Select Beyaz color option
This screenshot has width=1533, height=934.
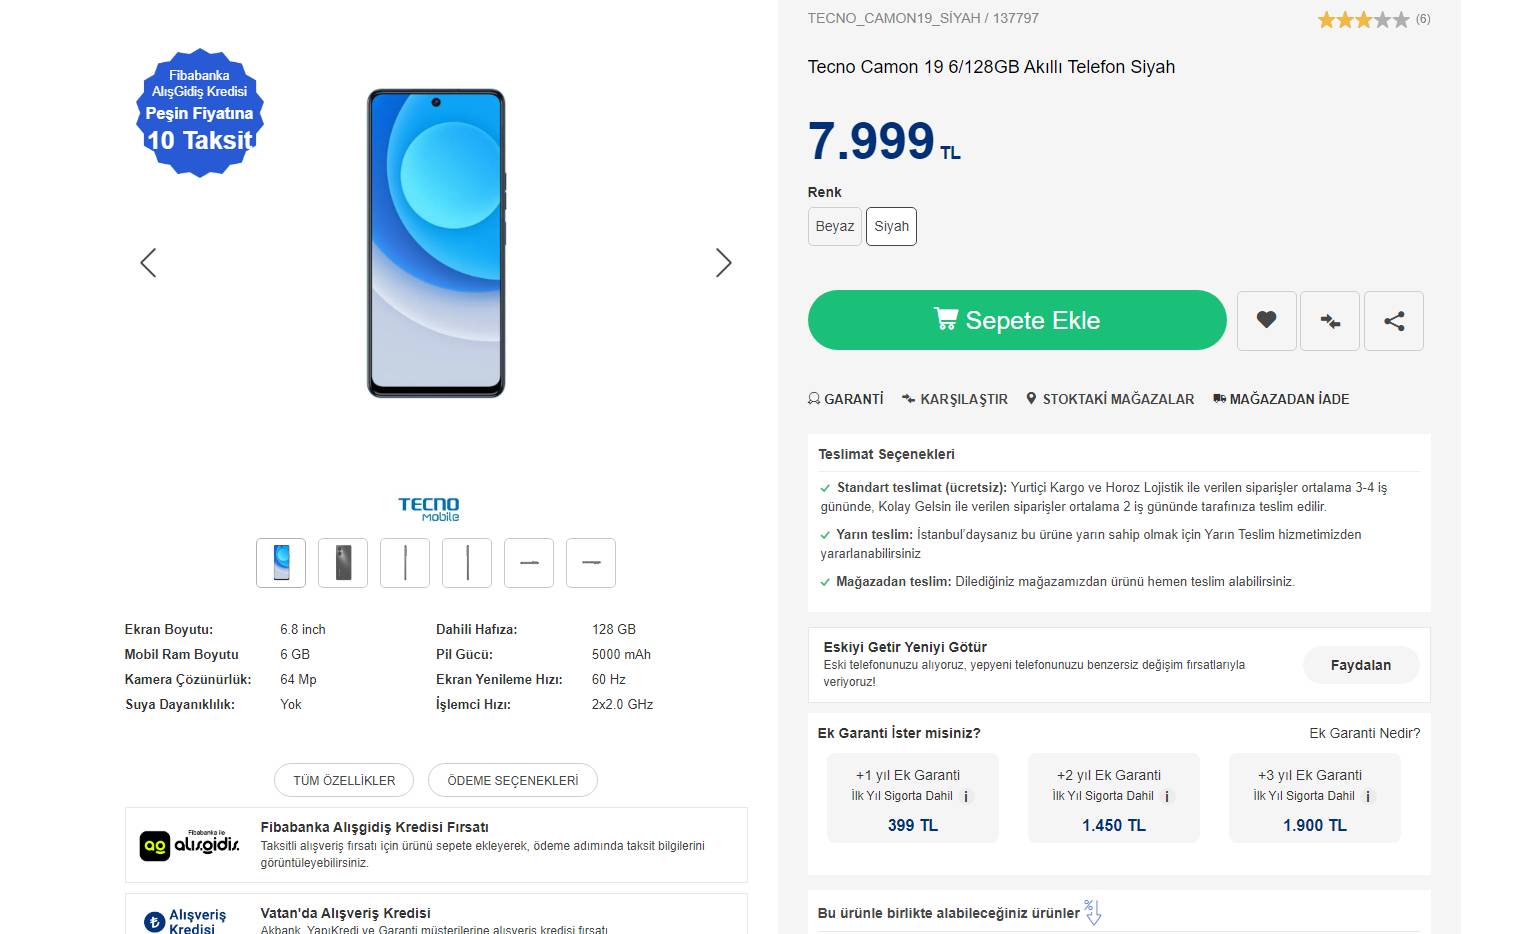tap(834, 226)
